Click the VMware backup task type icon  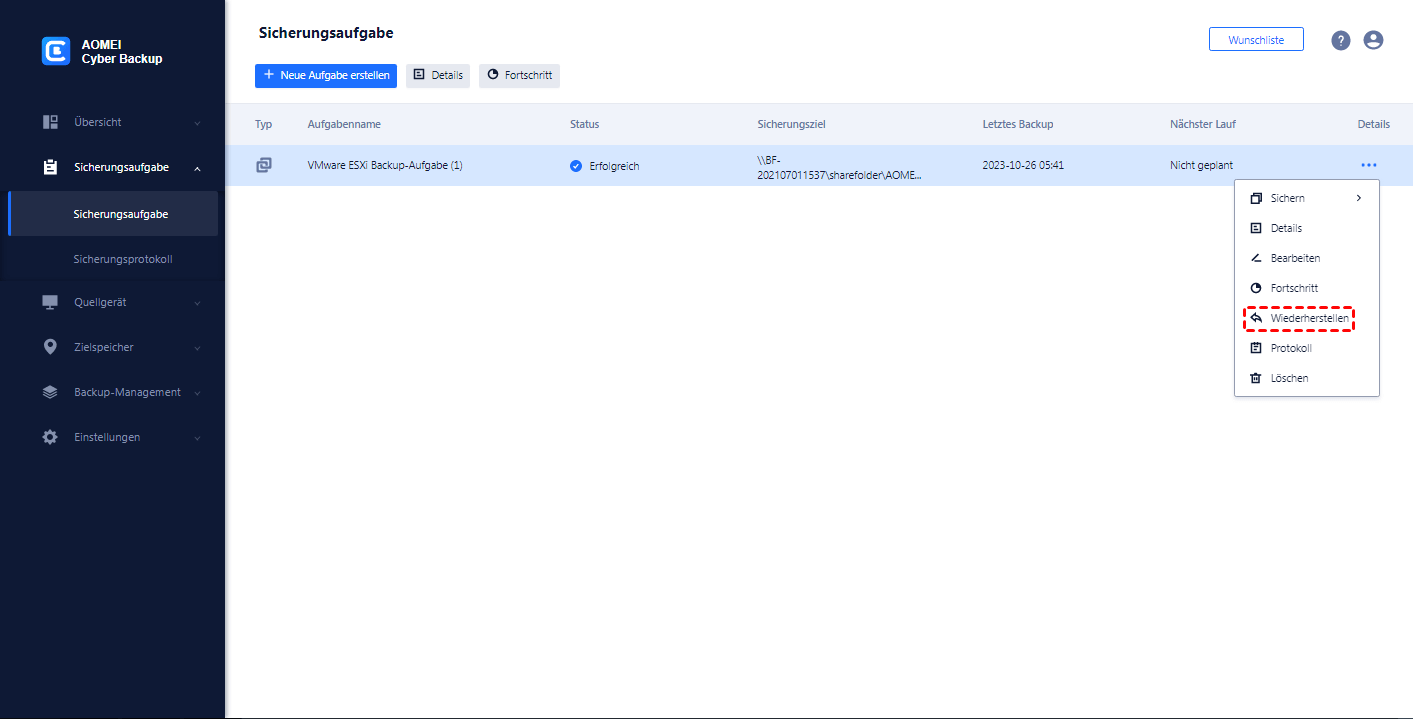click(264, 165)
